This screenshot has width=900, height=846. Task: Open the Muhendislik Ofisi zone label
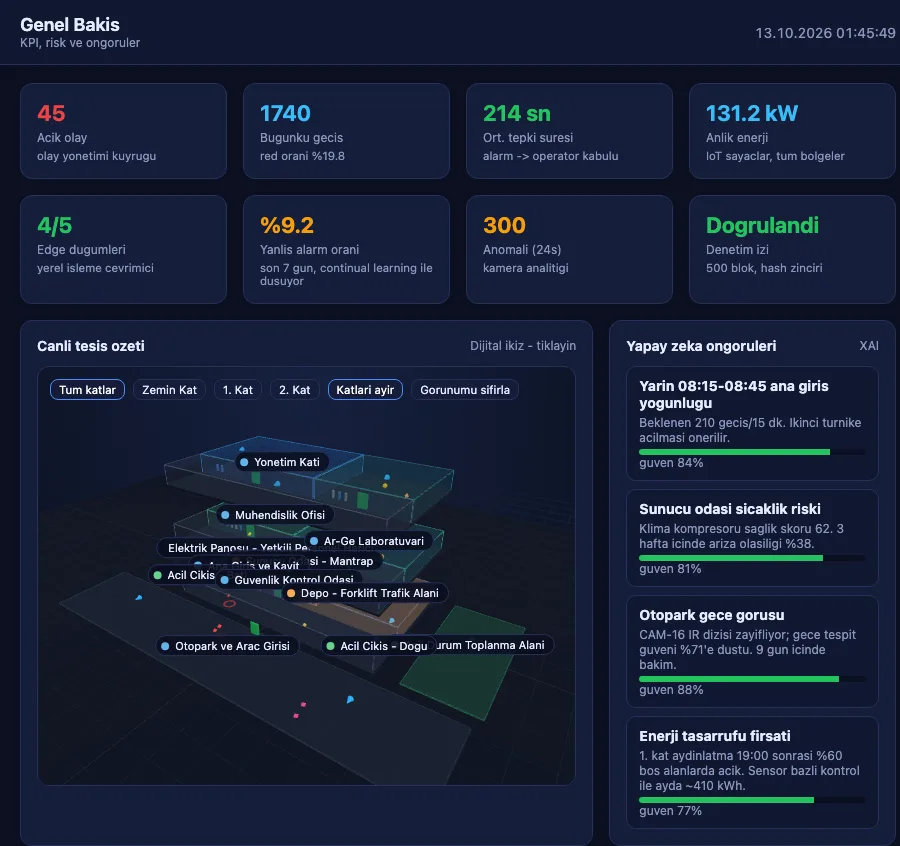click(x=274, y=515)
